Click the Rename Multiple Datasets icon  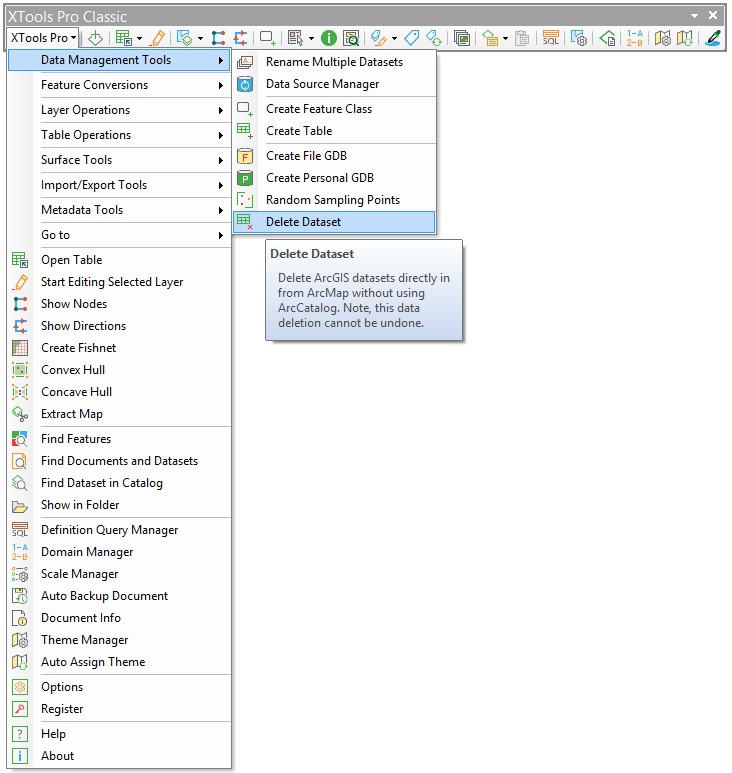click(x=245, y=62)
